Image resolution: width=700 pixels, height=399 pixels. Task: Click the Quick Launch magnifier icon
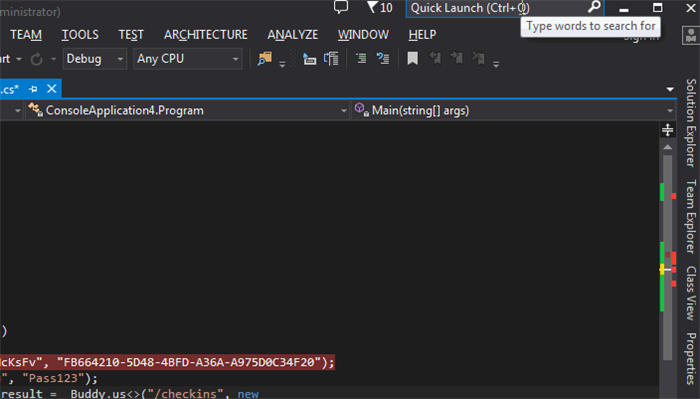point(594,7)
